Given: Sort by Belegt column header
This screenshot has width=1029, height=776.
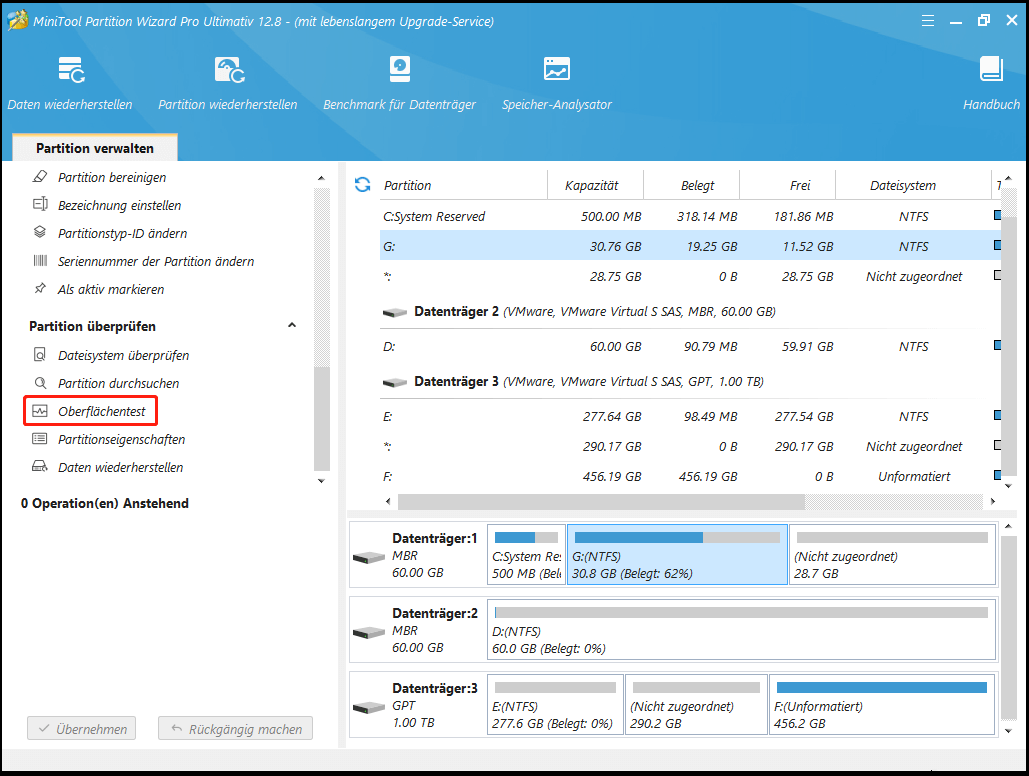Looking at the screenshot, I should (x=692, y=185).
